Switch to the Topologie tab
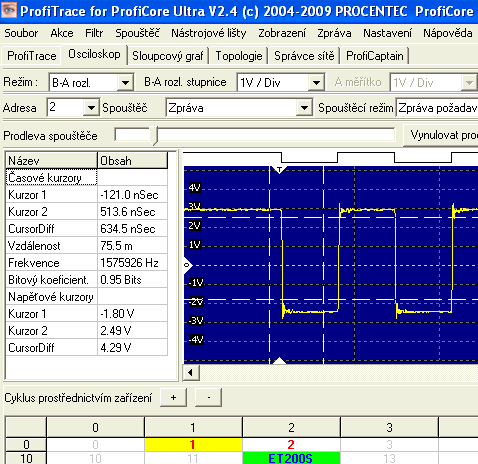478x464 pixels. tap(239, 56)
